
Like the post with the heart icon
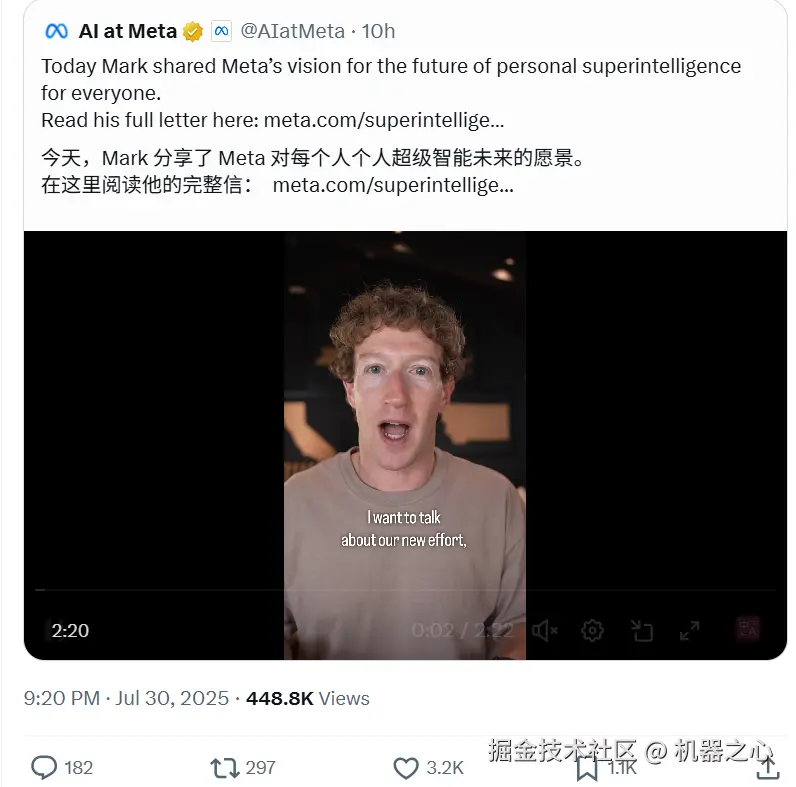point(406,768)
